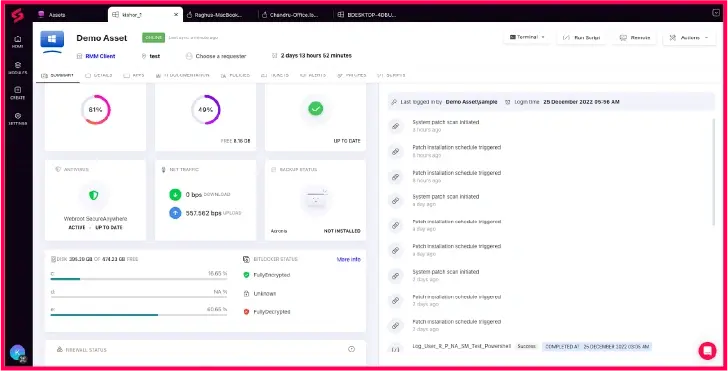Viewport: 728px width, 371px height.
Task: Click the green antivirus shield icon
Action: click(x=93, y=195)
